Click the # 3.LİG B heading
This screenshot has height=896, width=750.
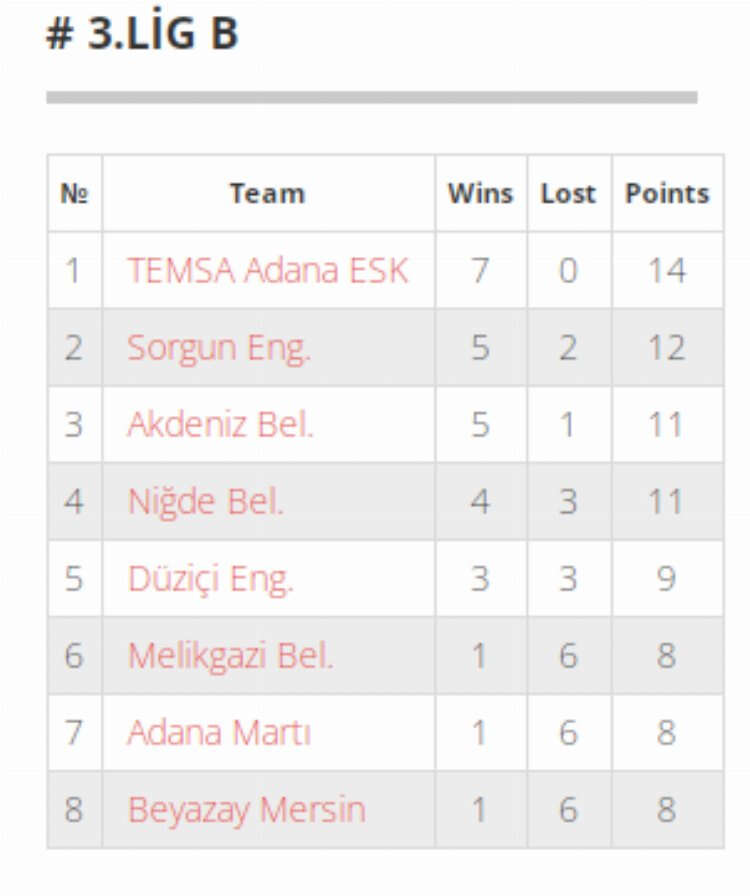click(142, 33)
